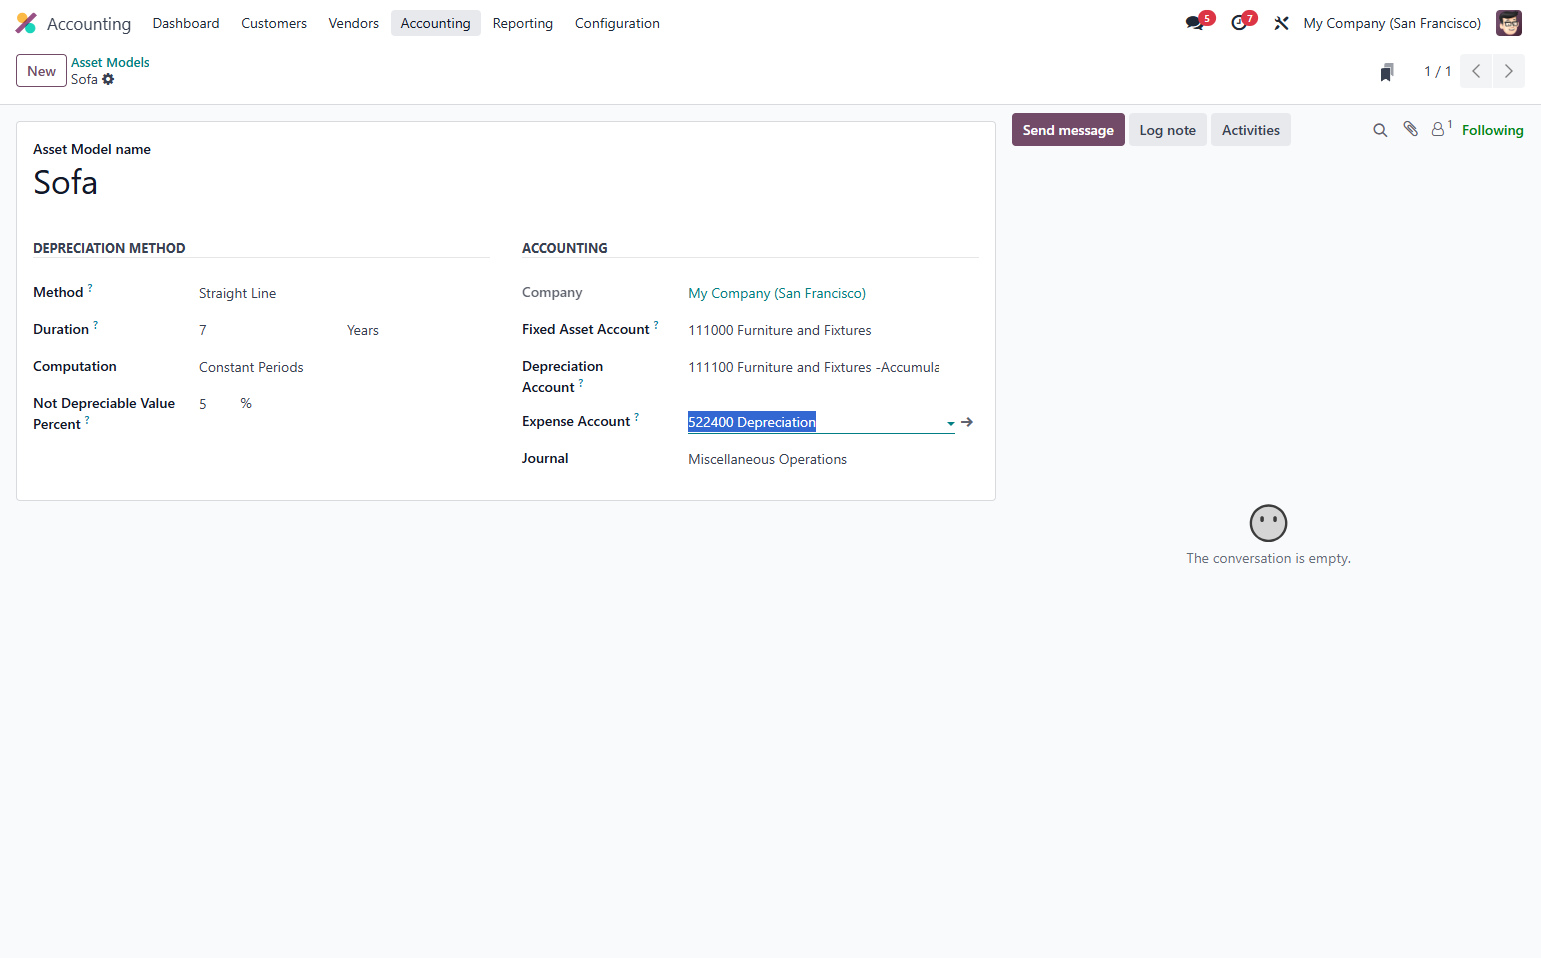The width and height of the screenshot is (1541, 958).
Task: Open the conversations messages icon
Action: pyautogui.click(x=1194, y=23)
